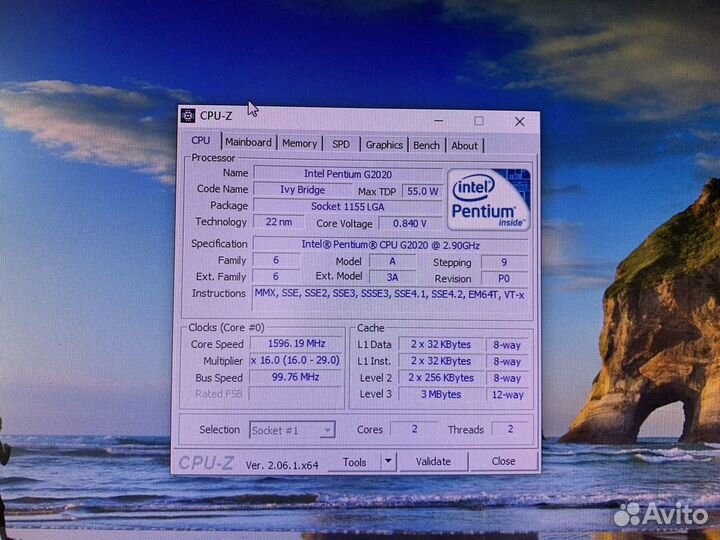Click the L1 Data associativity 8-way
Viewport: 720px width, 540px height.
tap(507, 345)
